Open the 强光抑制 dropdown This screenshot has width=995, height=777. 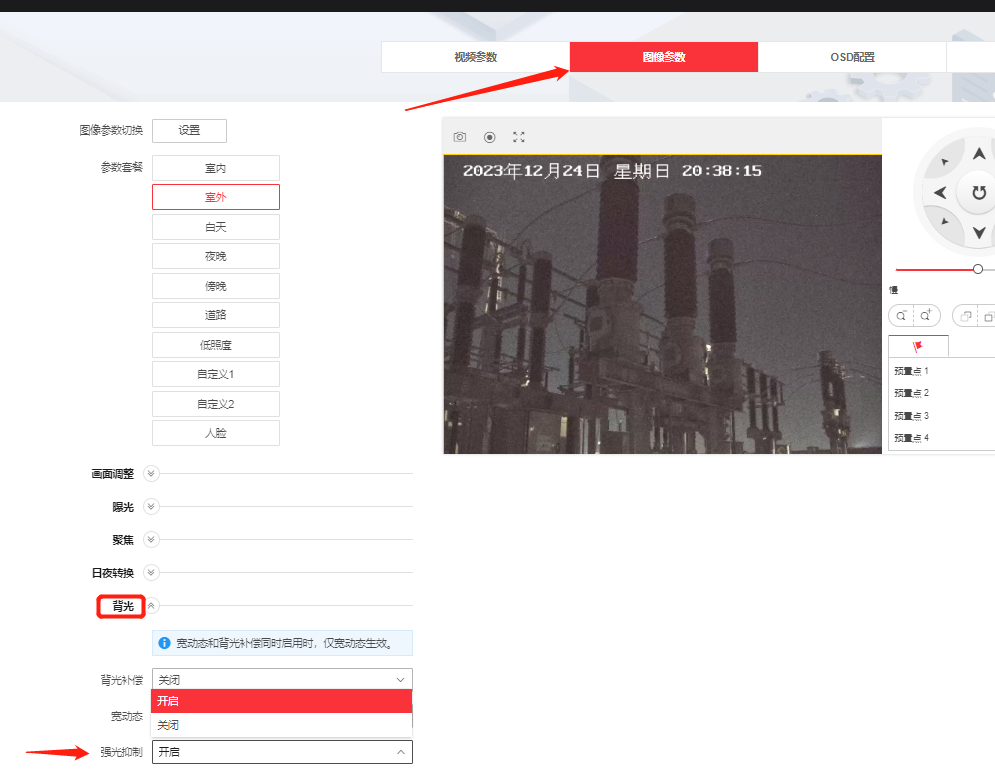[282, 752]
